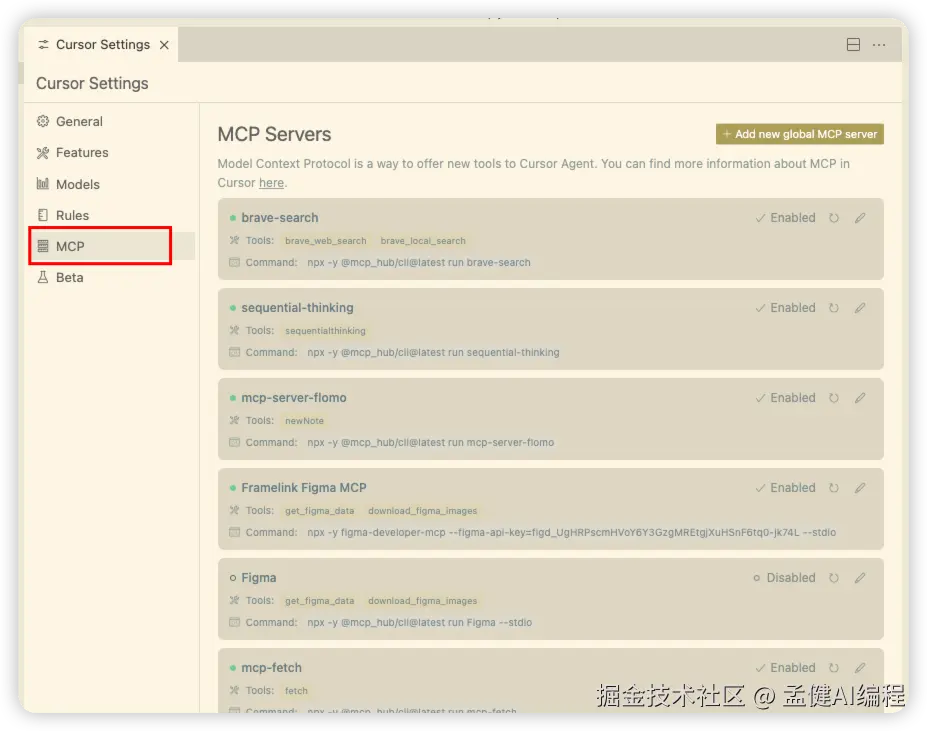Viewport: 927px width, 731px height.
Task: Click get_figma_data tag under disabled Figma server
Action: 320,600
